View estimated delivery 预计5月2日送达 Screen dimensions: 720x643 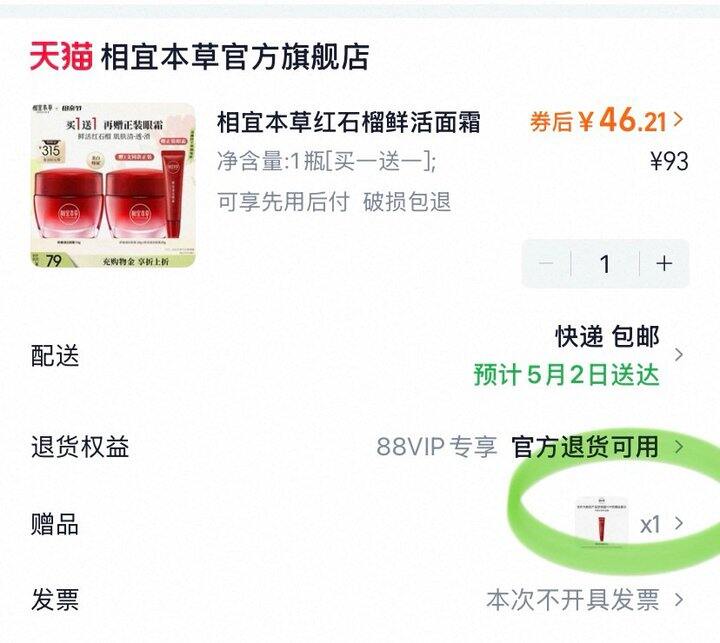click(566, 375)
